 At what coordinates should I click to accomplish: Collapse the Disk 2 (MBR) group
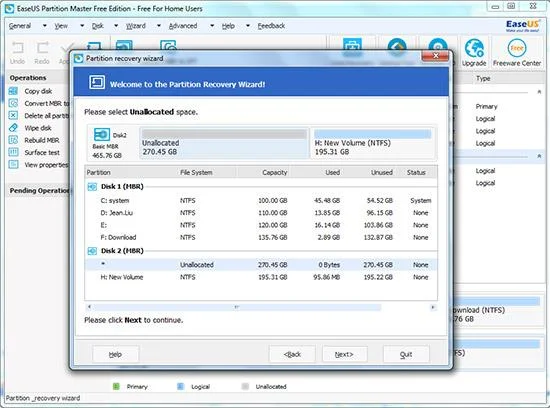pos(92,251)
